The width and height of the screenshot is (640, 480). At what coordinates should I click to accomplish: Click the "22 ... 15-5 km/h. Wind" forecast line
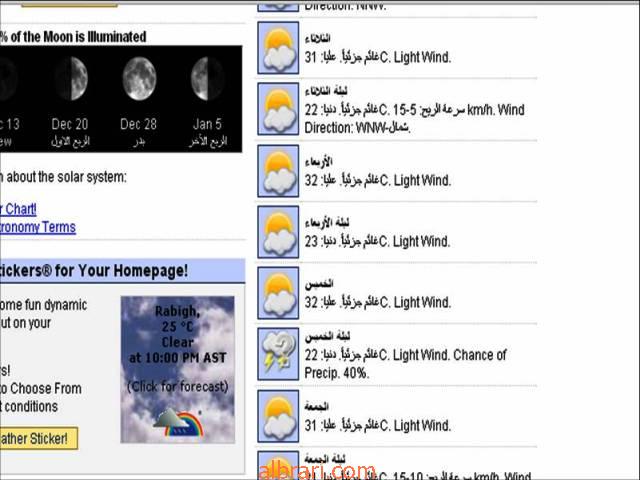tap(415, 110)
